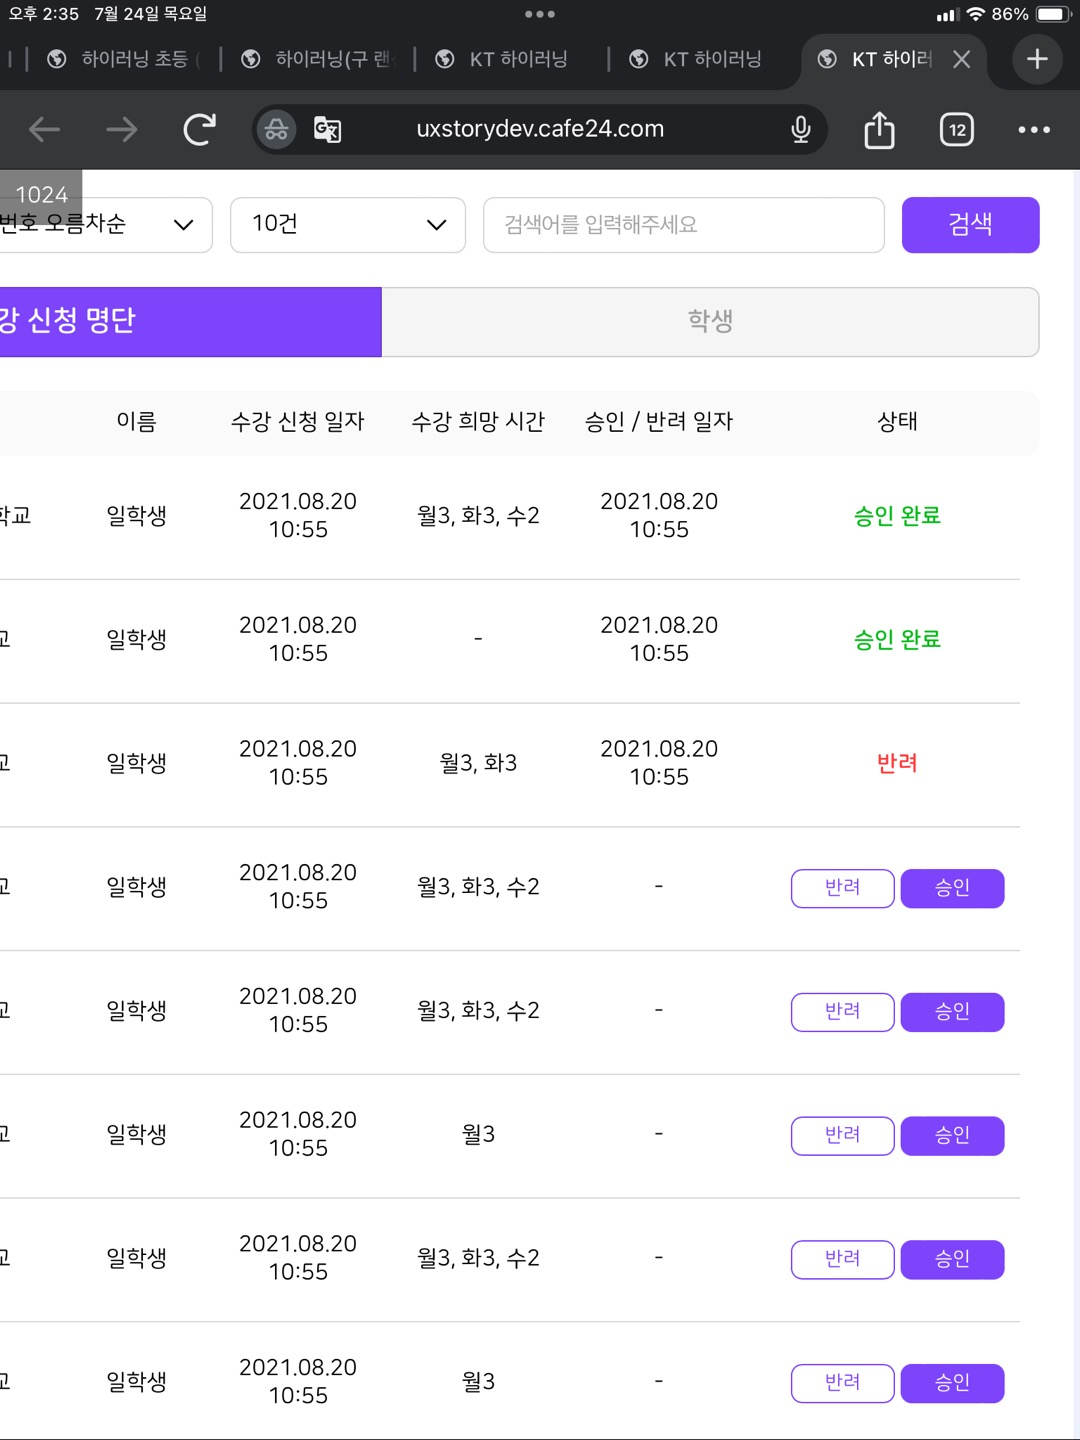The height and width of the screenshot is (1440, 1080).
Task: Reload the current page
Action: coord(200,129)
